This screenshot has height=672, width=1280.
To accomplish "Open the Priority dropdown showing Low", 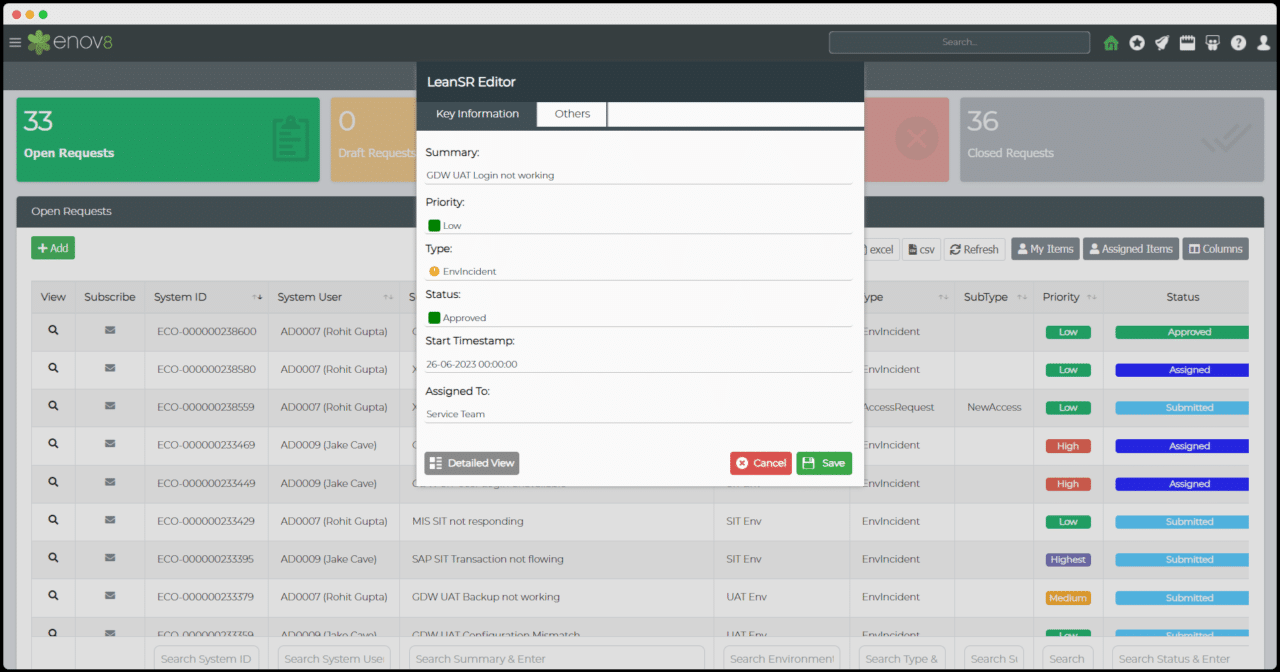I will pos(640,225).
